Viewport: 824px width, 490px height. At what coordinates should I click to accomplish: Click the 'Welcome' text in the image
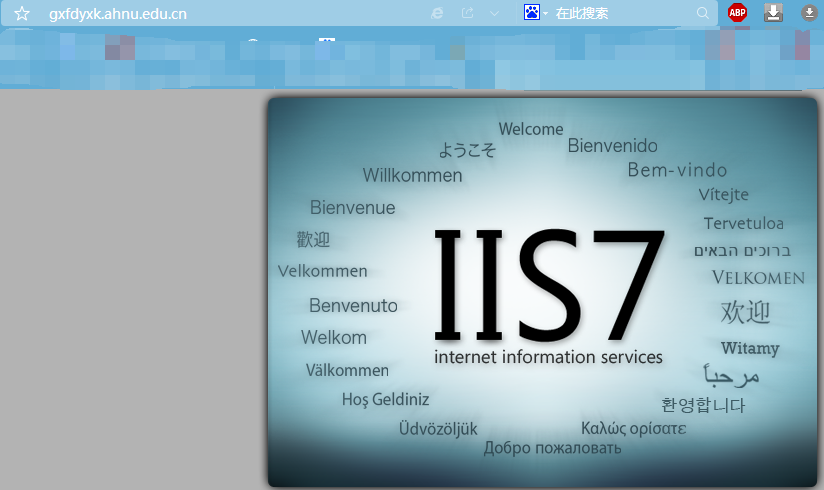[531, 129]
